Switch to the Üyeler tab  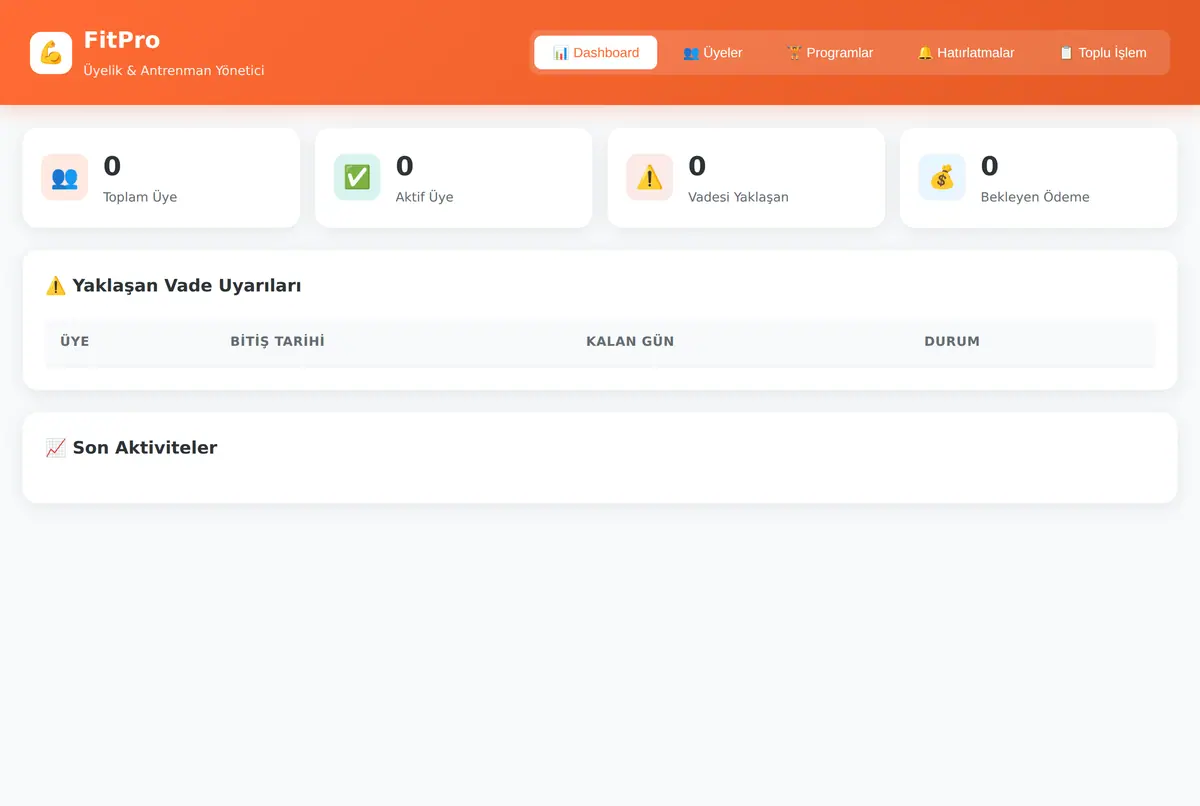click(x=713, y=53)
